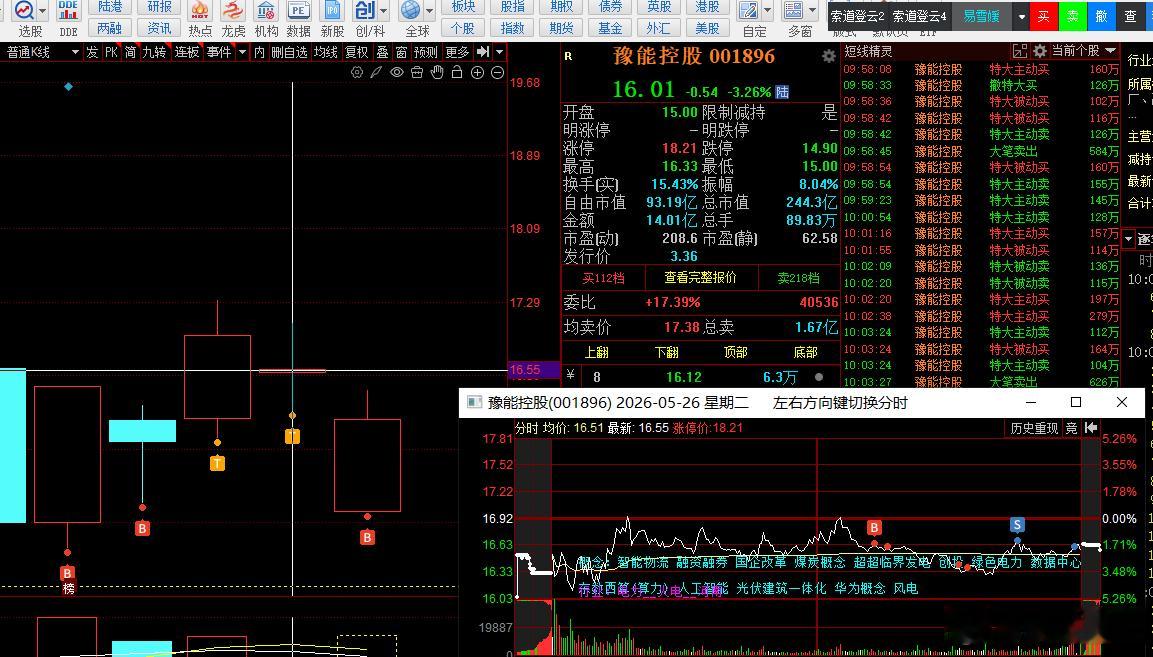Open the 多窗 multi-window icon
Image resolution: width=1153 pixels, height=657 pixels.
[793, 11]
